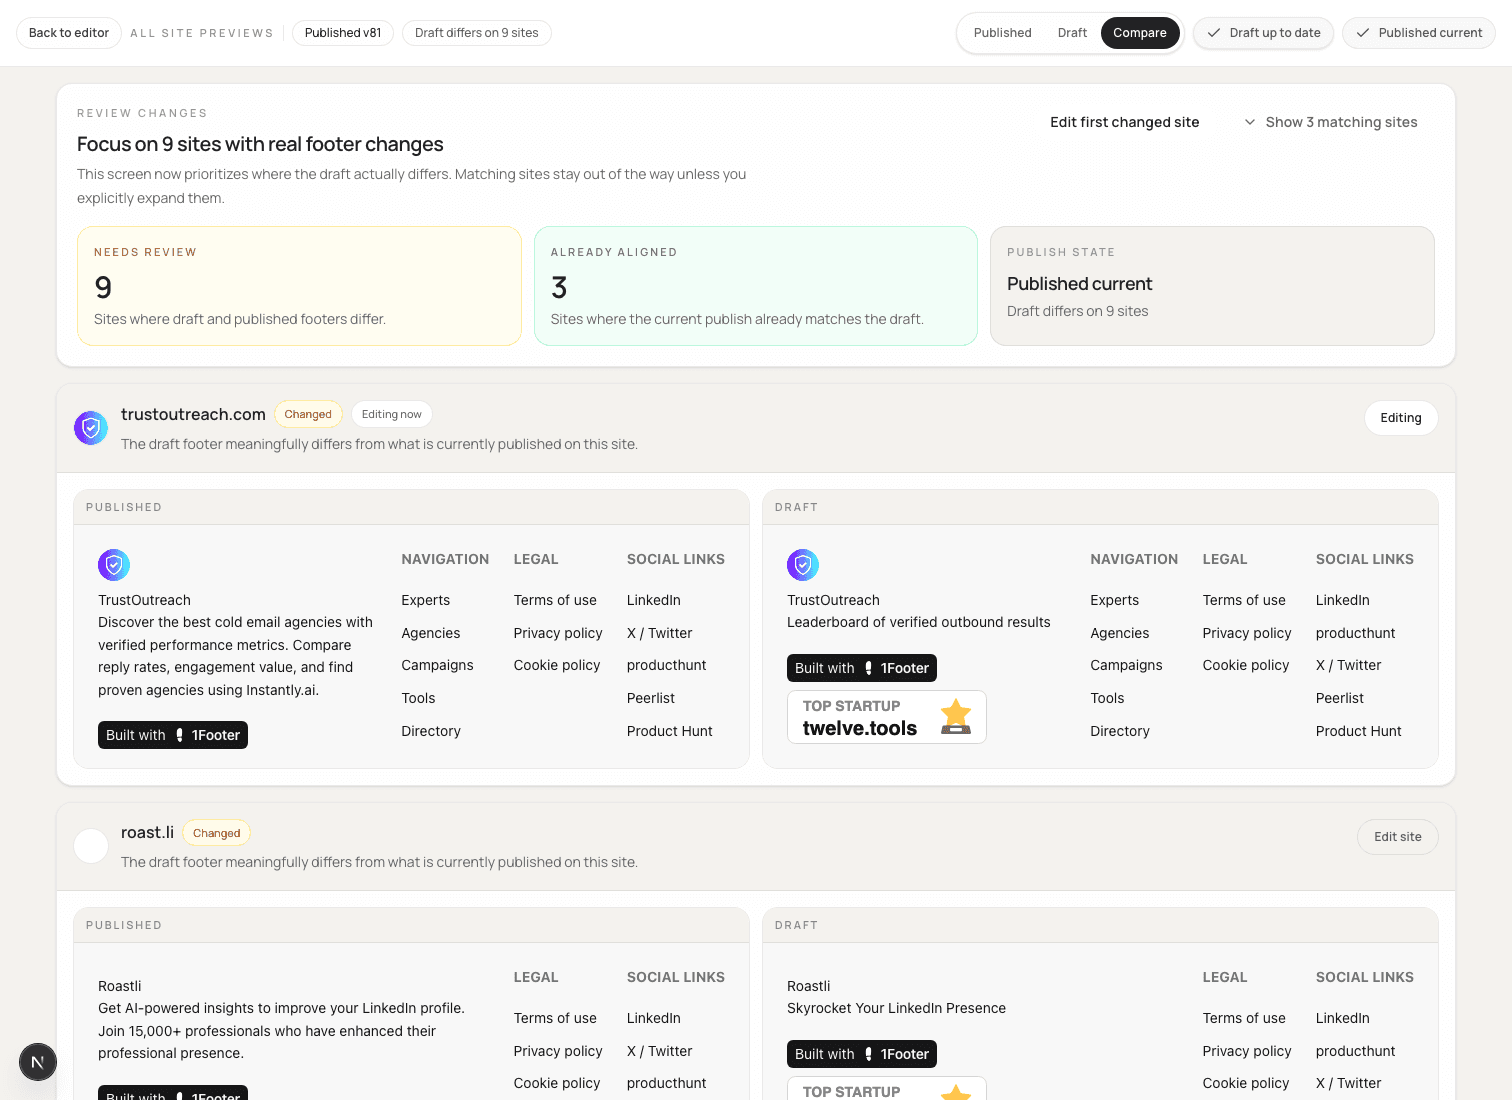Expand Show 3 matching sites
Screen dimensions: 1512x1100
coord(1331,122)
